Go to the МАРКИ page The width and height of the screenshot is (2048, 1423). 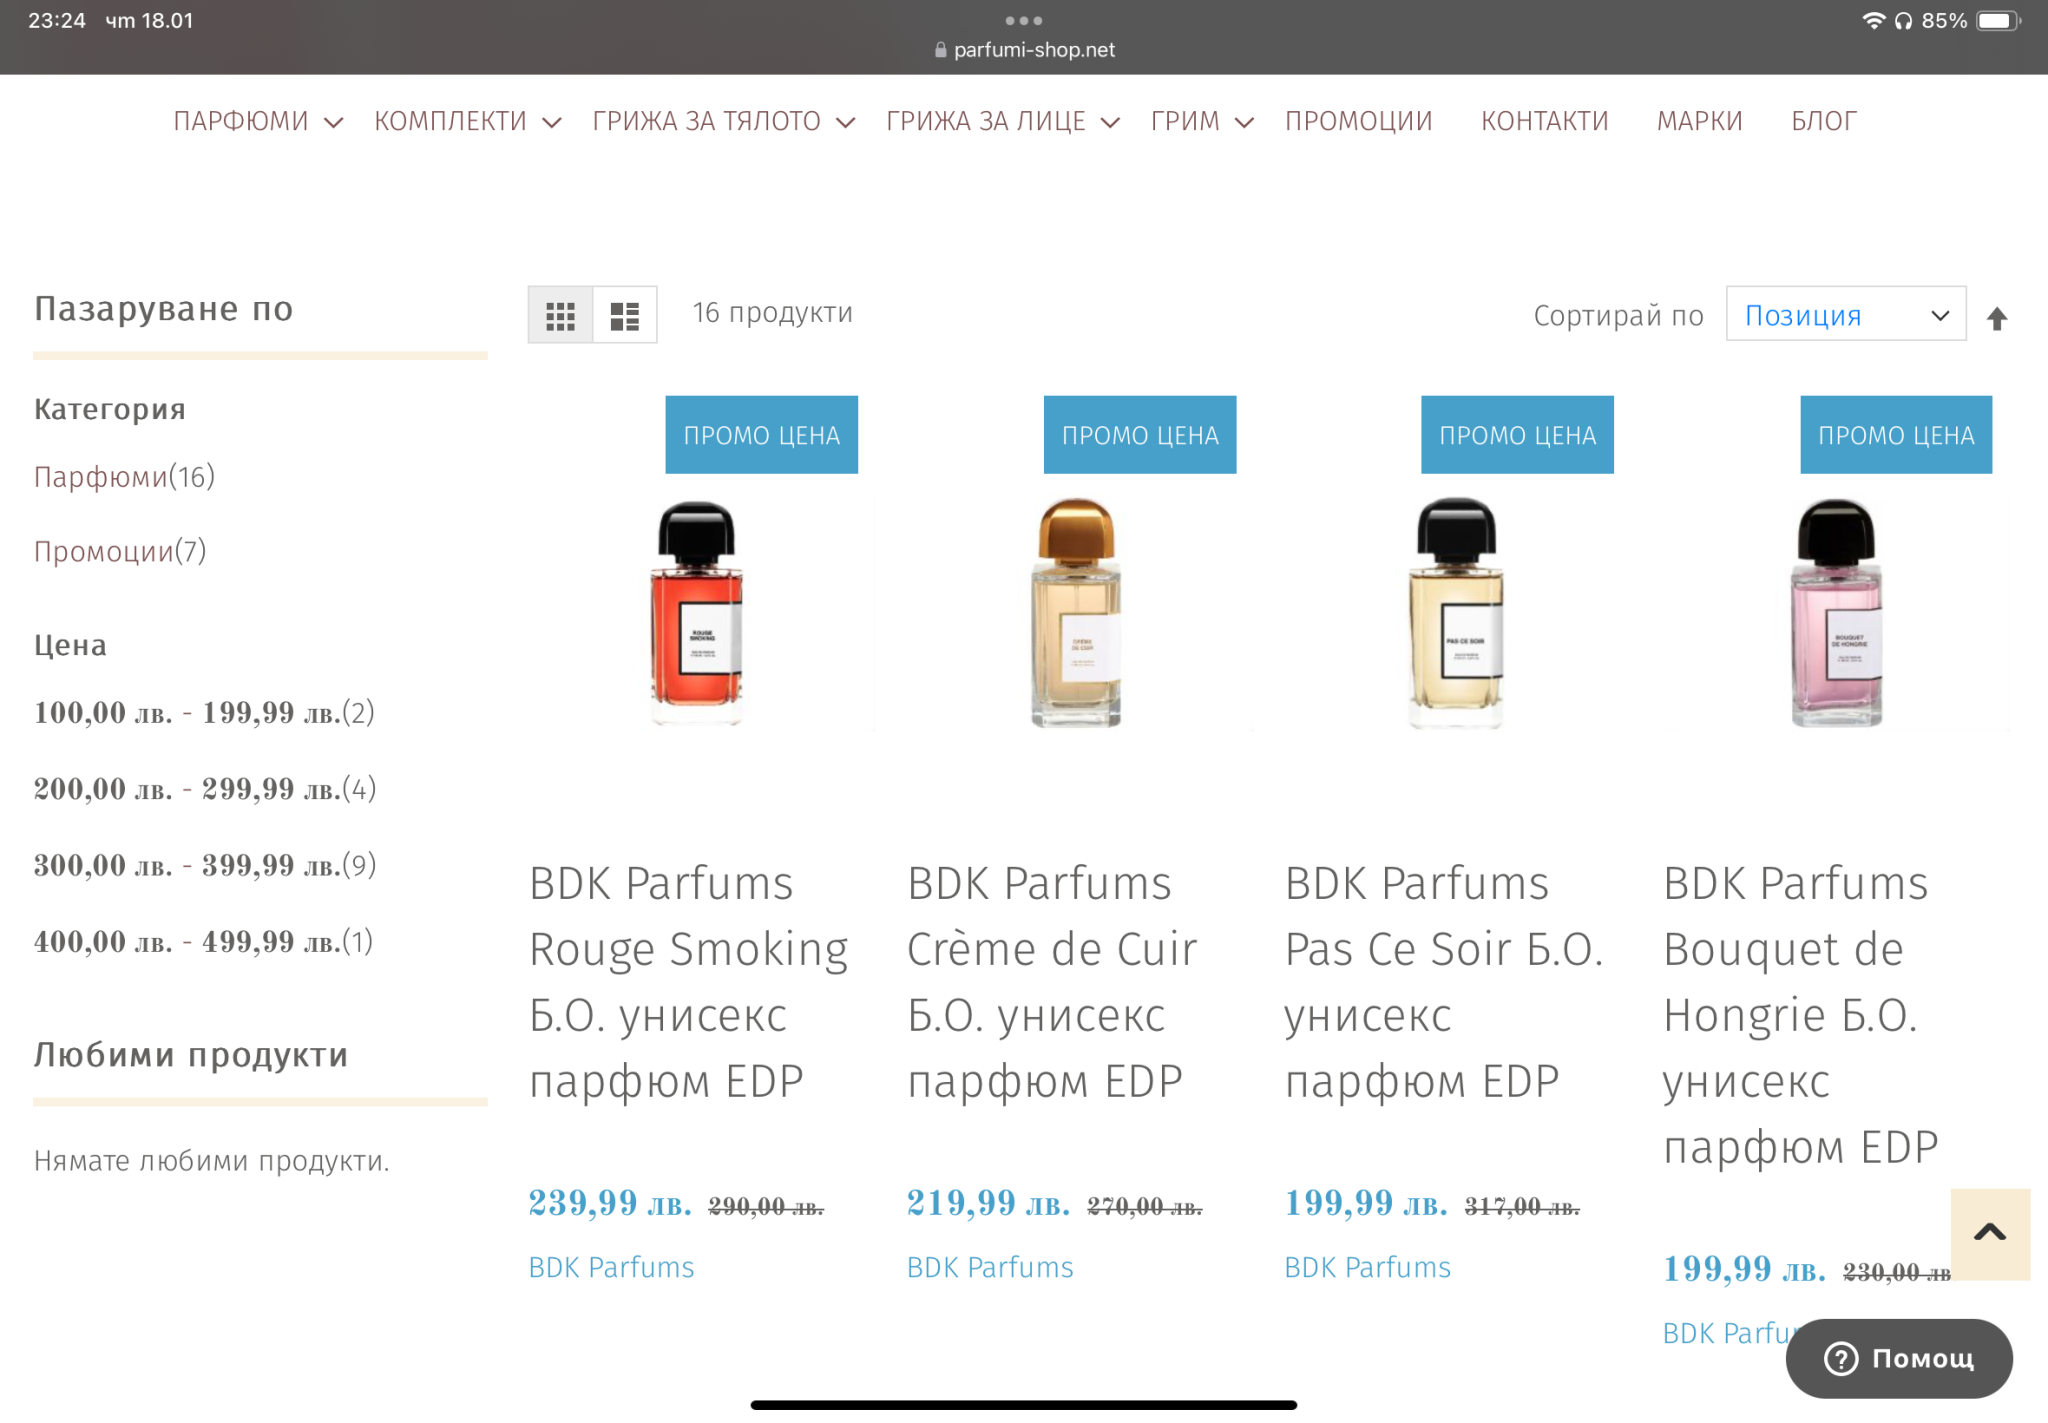coord(1699,121)
